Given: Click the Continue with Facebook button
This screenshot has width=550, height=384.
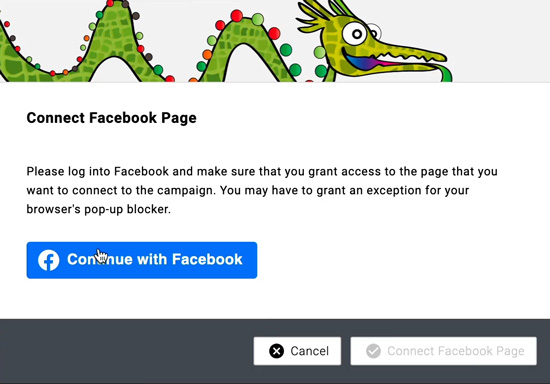Looking at the screenshot, I should 142,260.
